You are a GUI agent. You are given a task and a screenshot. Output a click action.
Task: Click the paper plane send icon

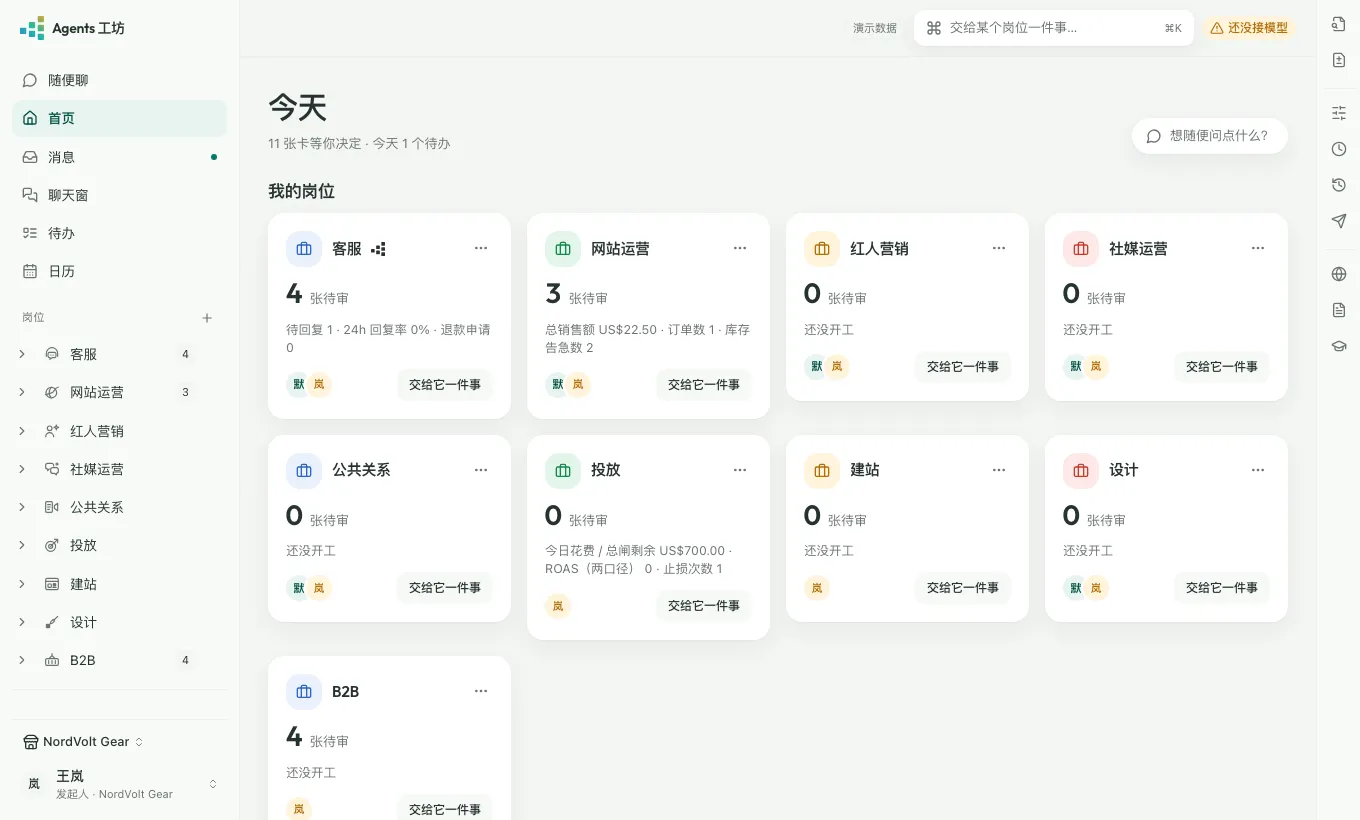coord(1339,221)
